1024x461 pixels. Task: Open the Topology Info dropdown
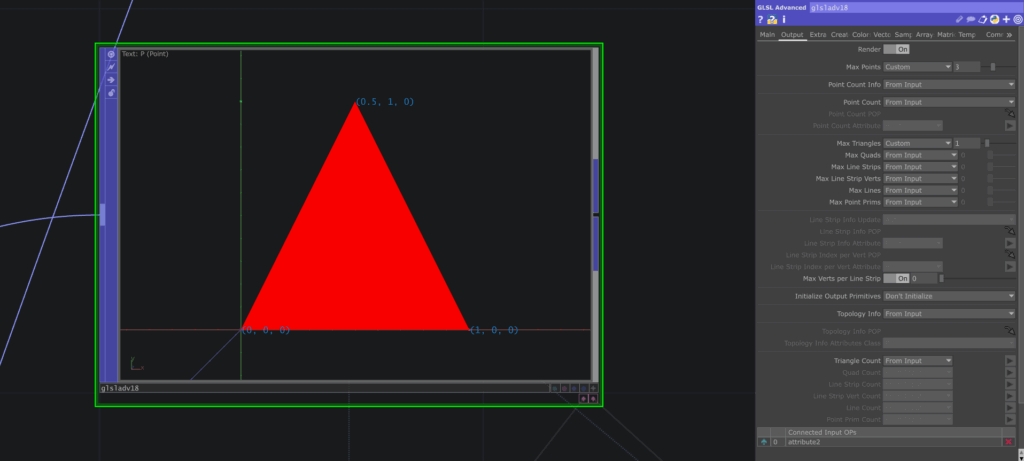[949, 314]
